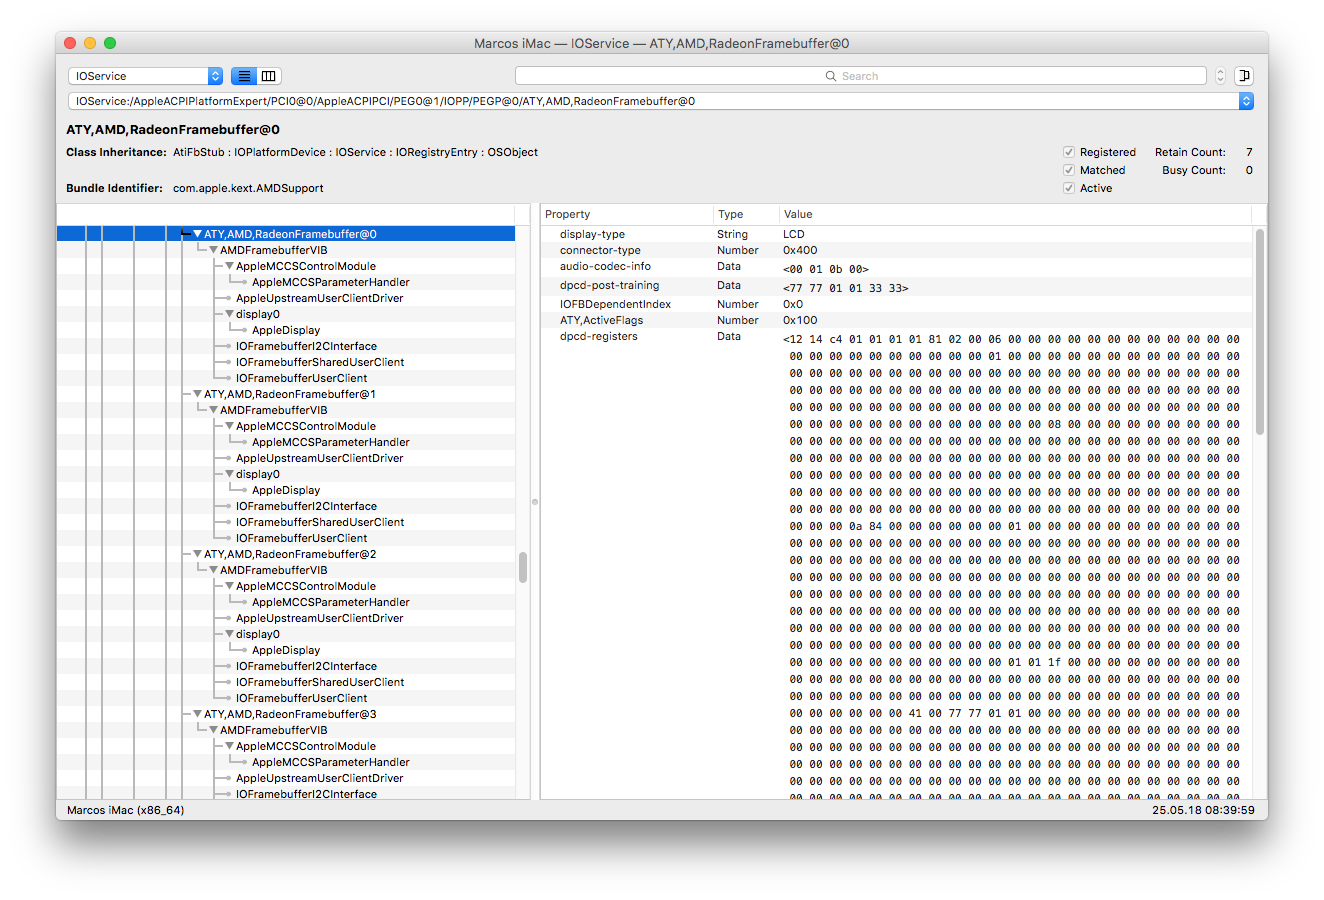Click the 0x100 value cell

(x=800, y=320)
